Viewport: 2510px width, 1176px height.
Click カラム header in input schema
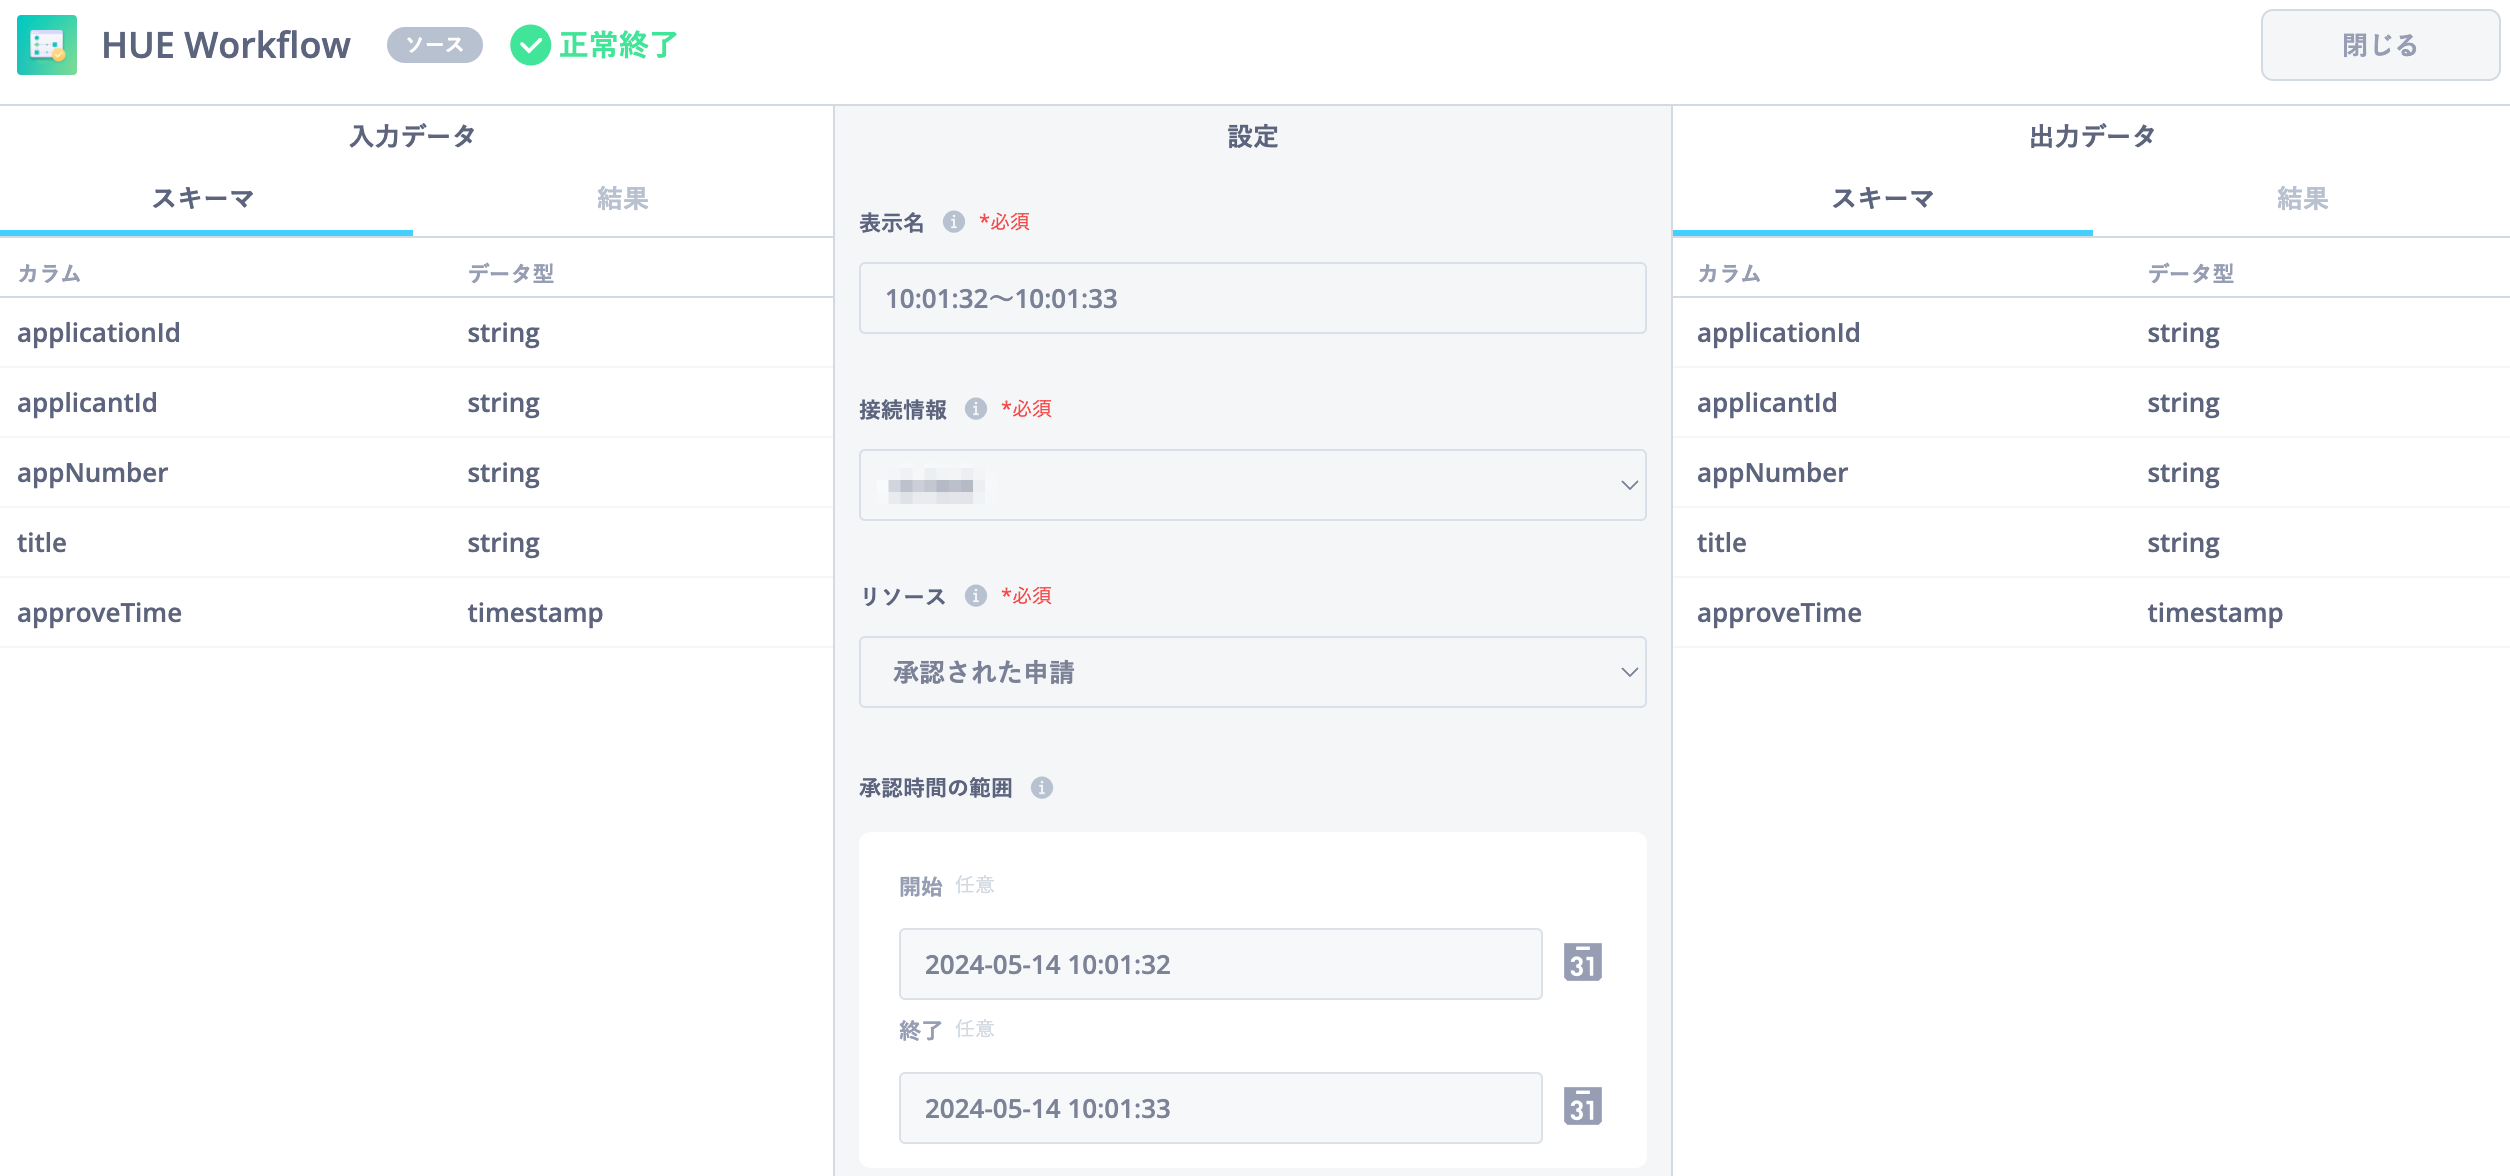click(49, 273)
